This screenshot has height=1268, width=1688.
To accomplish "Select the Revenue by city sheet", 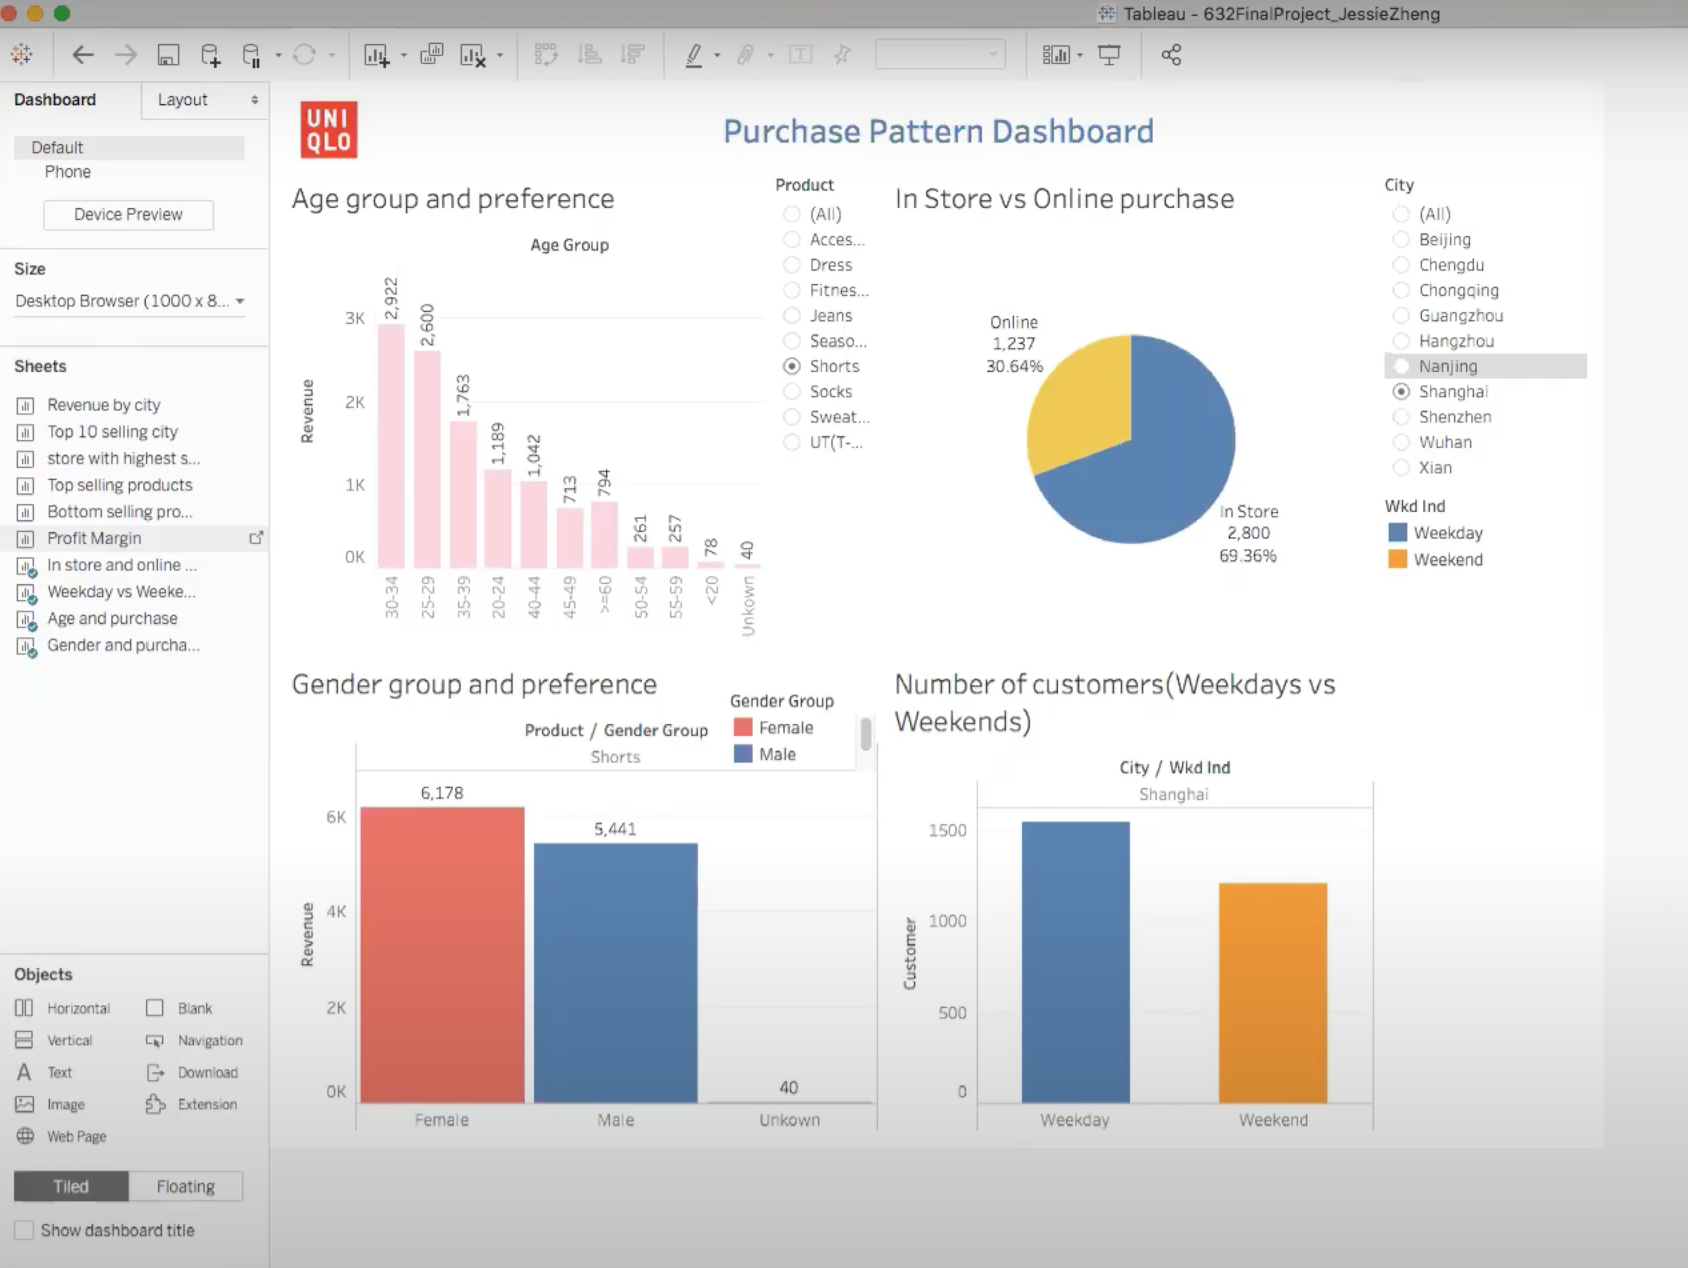I will (x=103, y=405).
